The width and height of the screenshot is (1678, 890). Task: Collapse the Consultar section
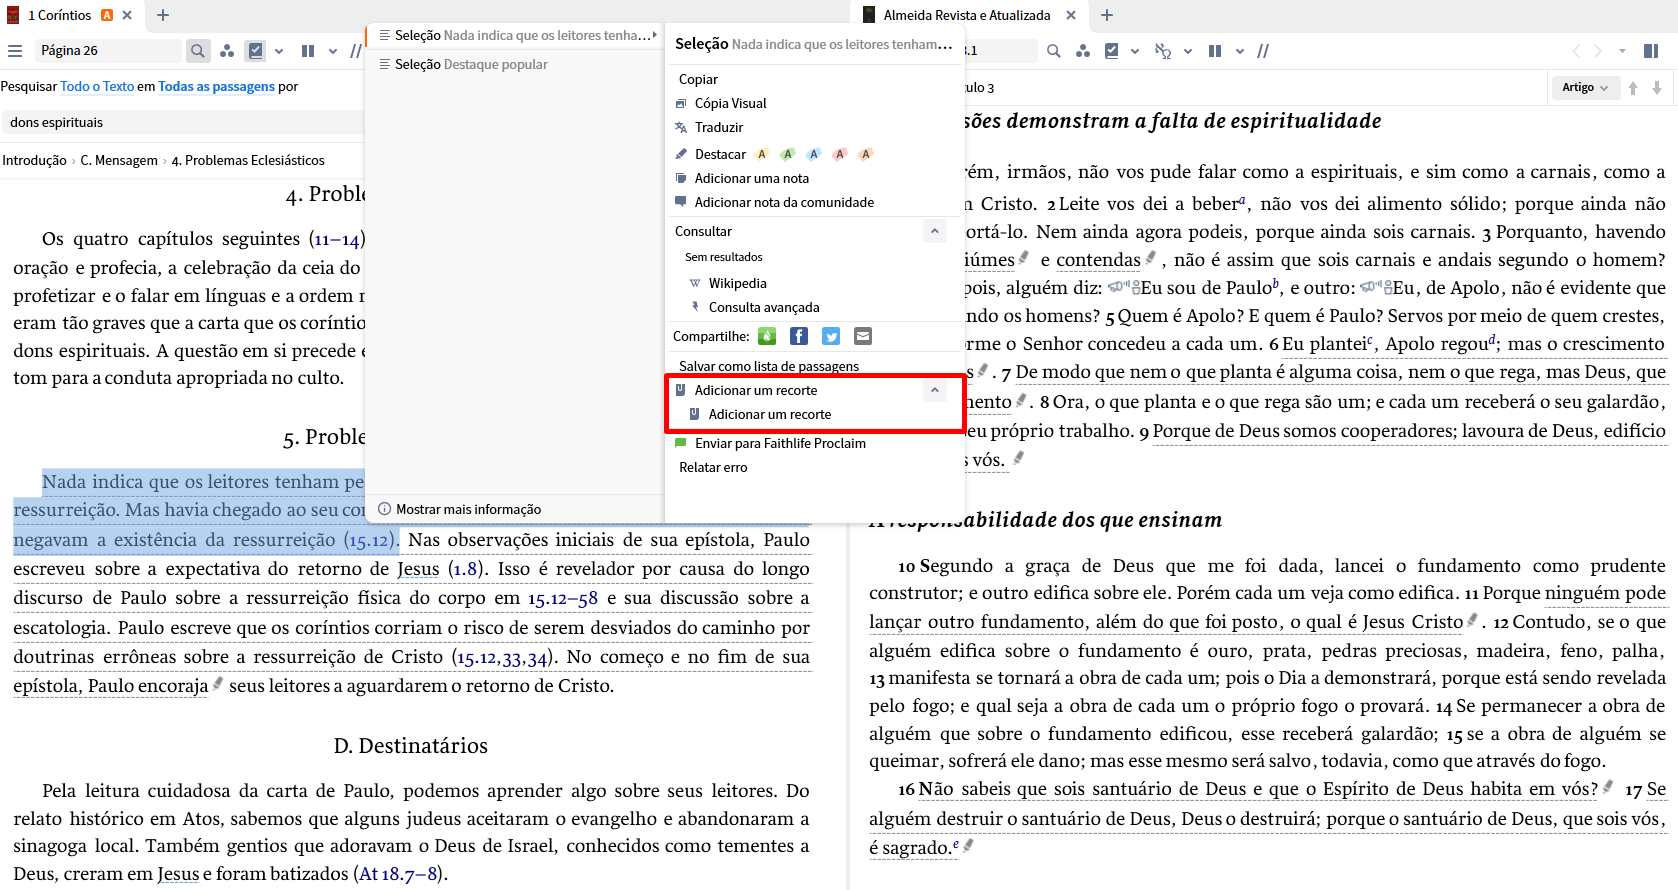934,231
